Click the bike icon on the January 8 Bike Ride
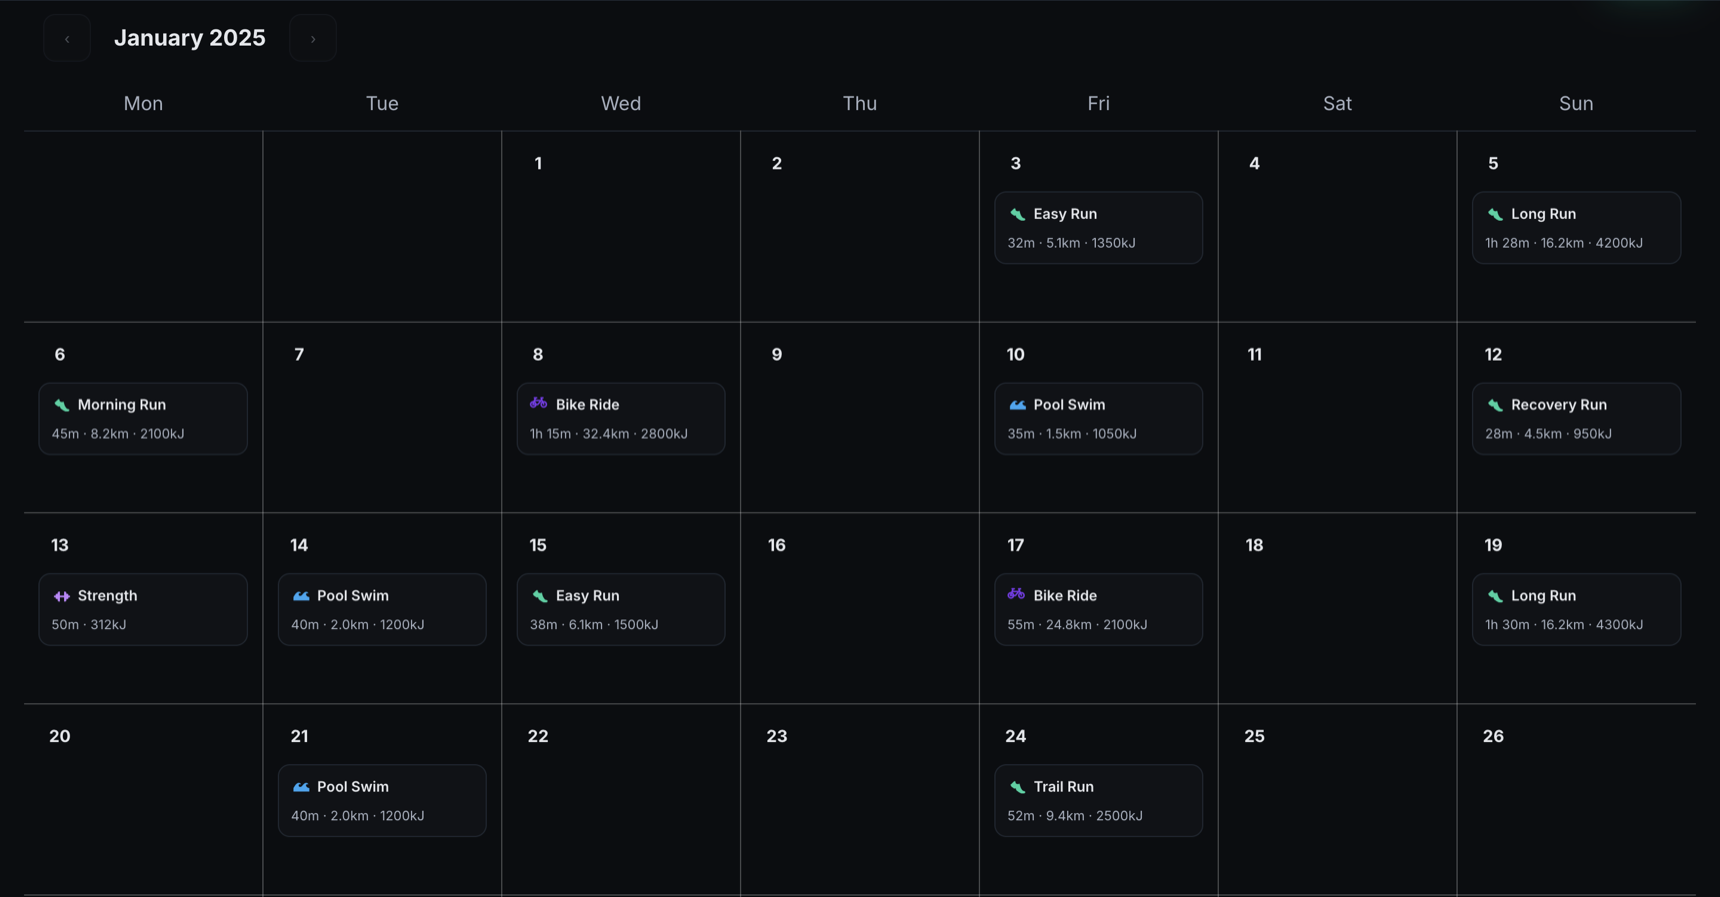Image resolution: width=1720 pixels, height=897 pixels. point(538,404)
